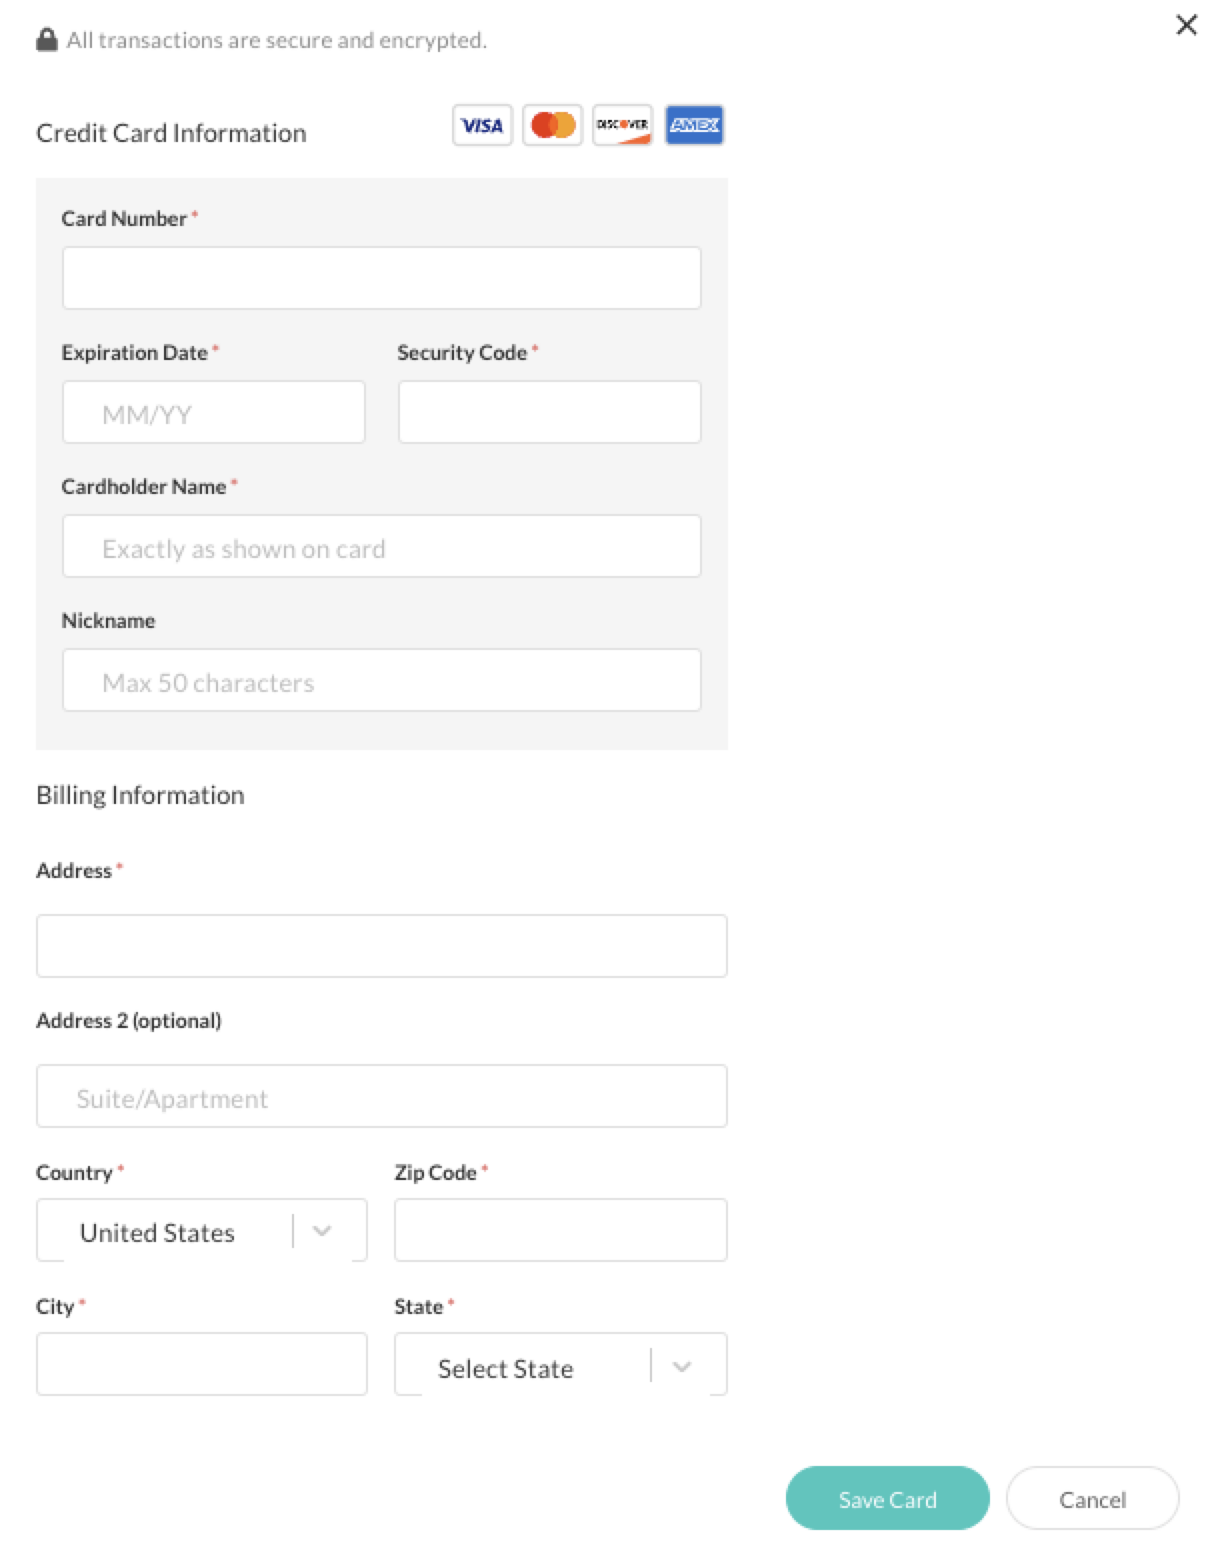Click the Cardholder Name input field
Screen dimensions: 1218x1556
click(x=381, y=546)
